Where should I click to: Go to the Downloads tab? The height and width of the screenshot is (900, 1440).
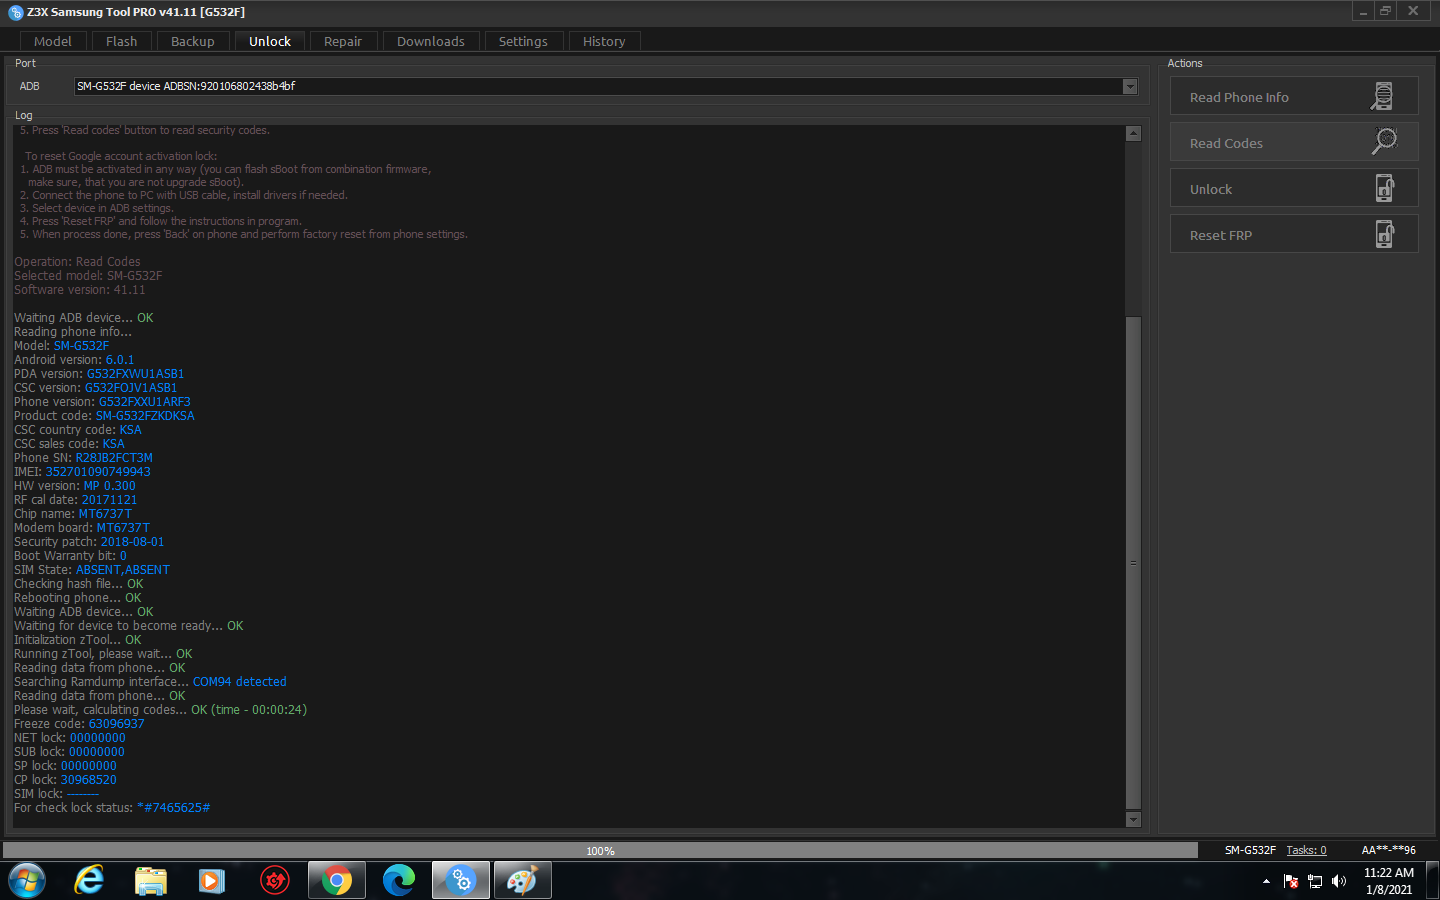click(x=431, y=41)
